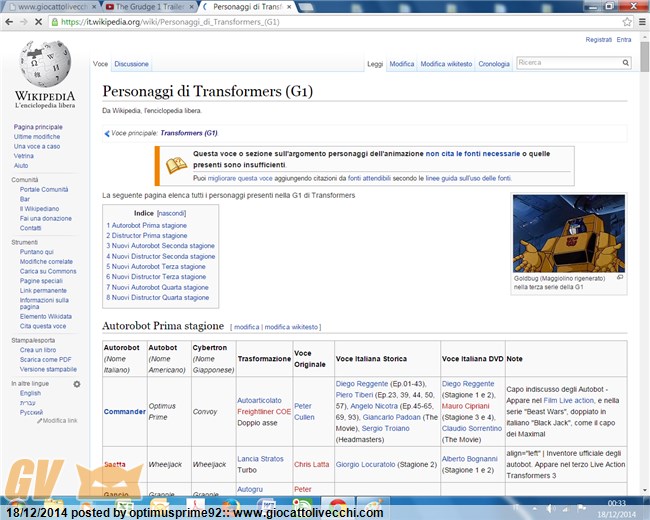
Task: Open Film Live action link
Action: pyautogui.click(x=569, y=401)
